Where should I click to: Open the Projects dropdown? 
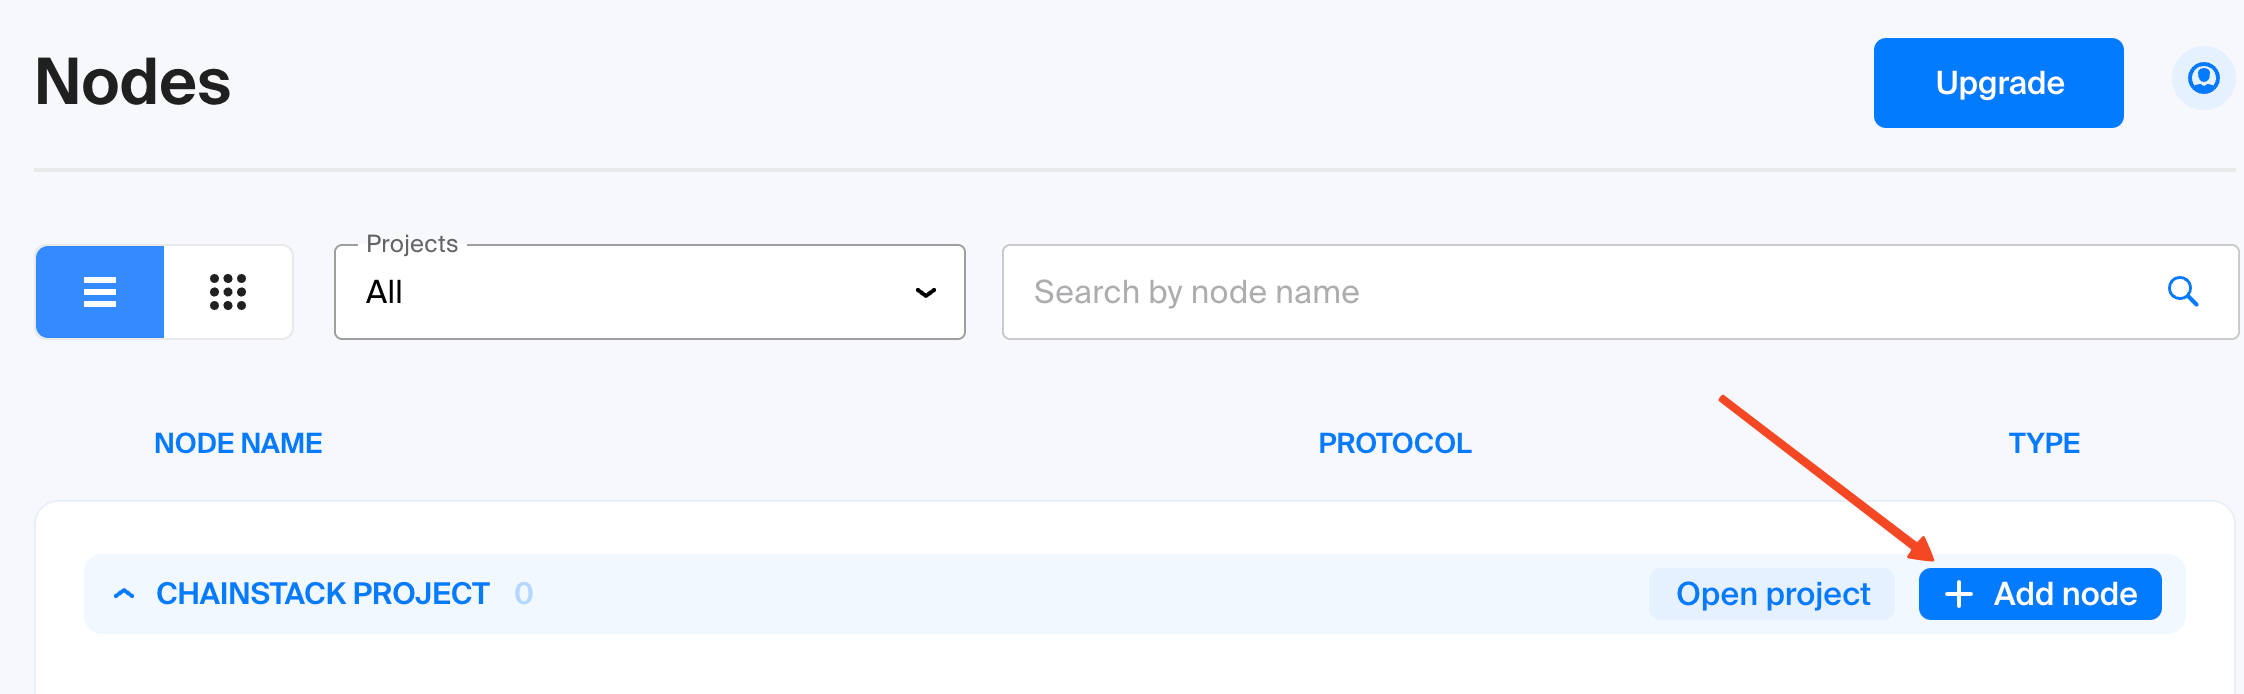pyautogui.click(x=649, y=292)
